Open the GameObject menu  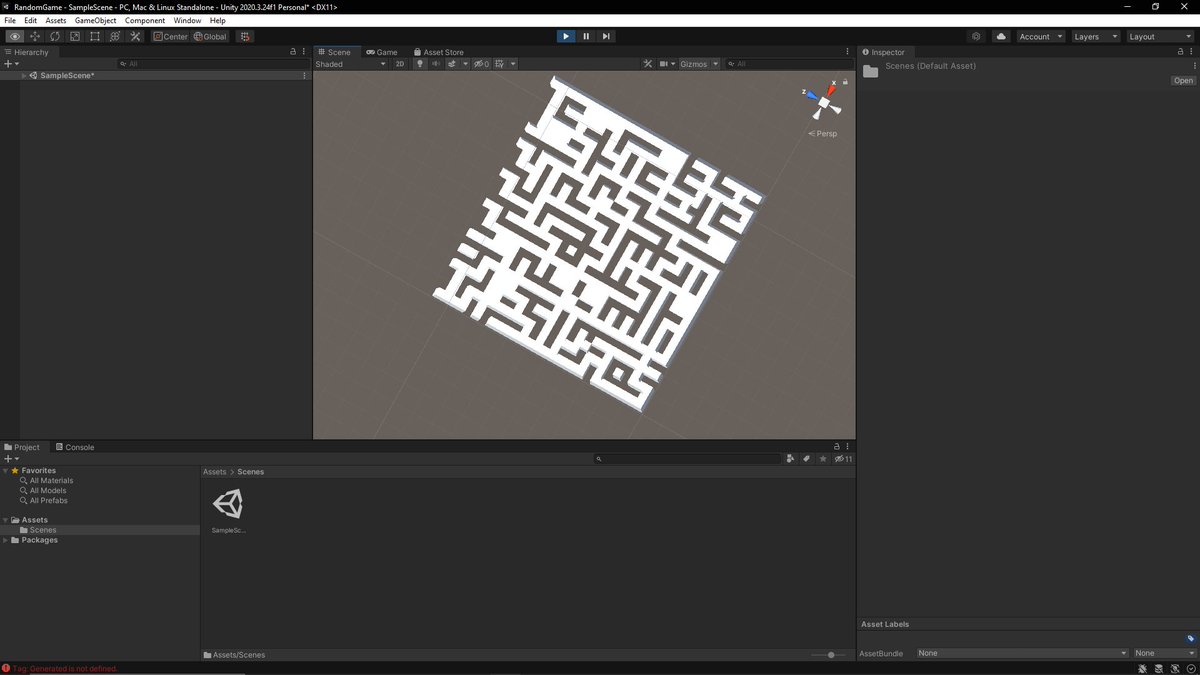pos(95,20)
